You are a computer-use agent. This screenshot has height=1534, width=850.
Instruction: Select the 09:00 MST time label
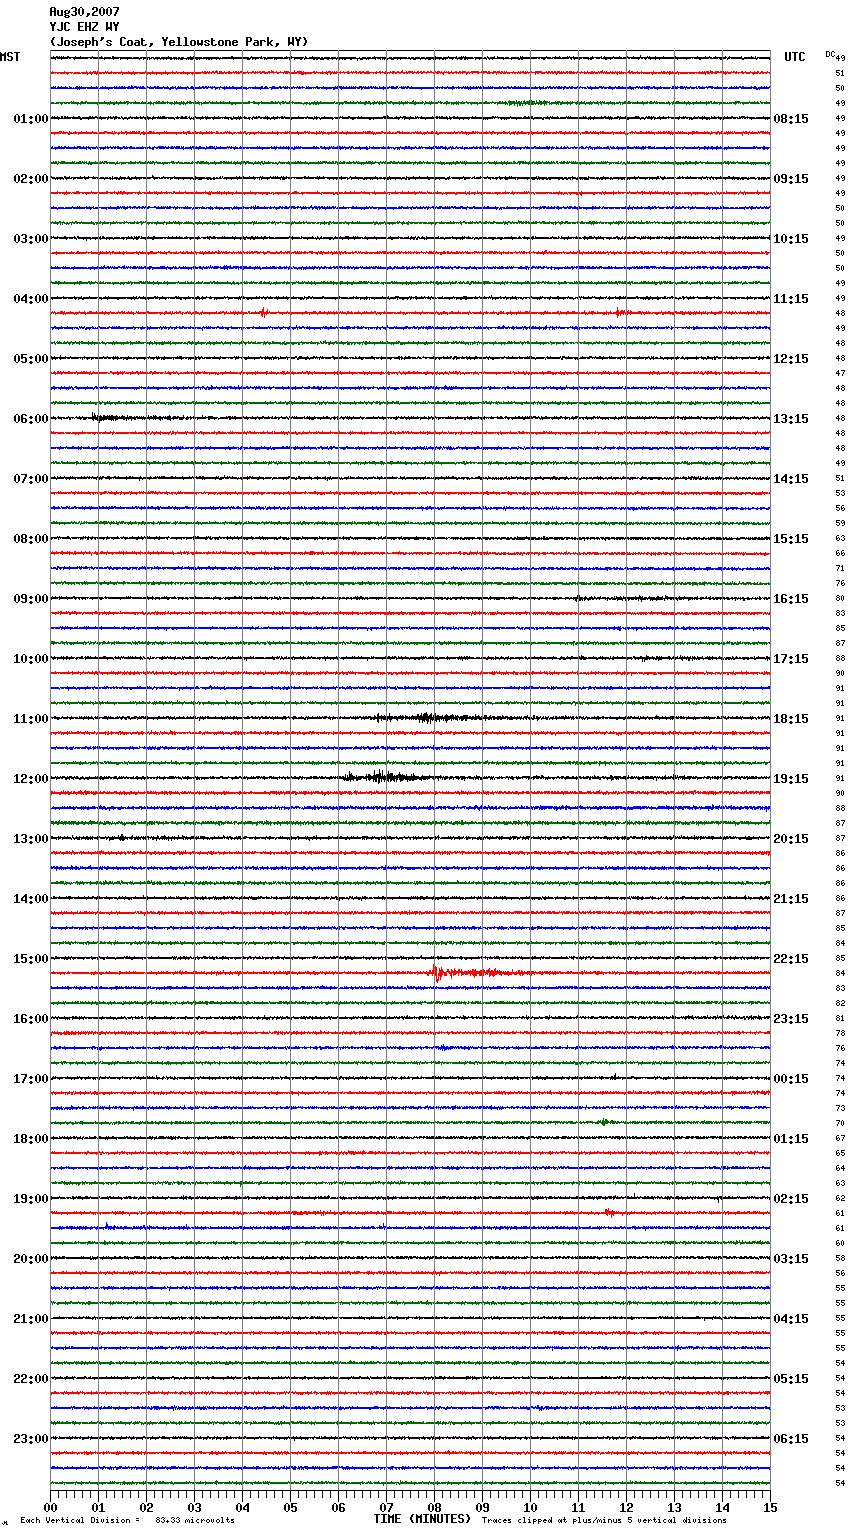pos(31,599)
